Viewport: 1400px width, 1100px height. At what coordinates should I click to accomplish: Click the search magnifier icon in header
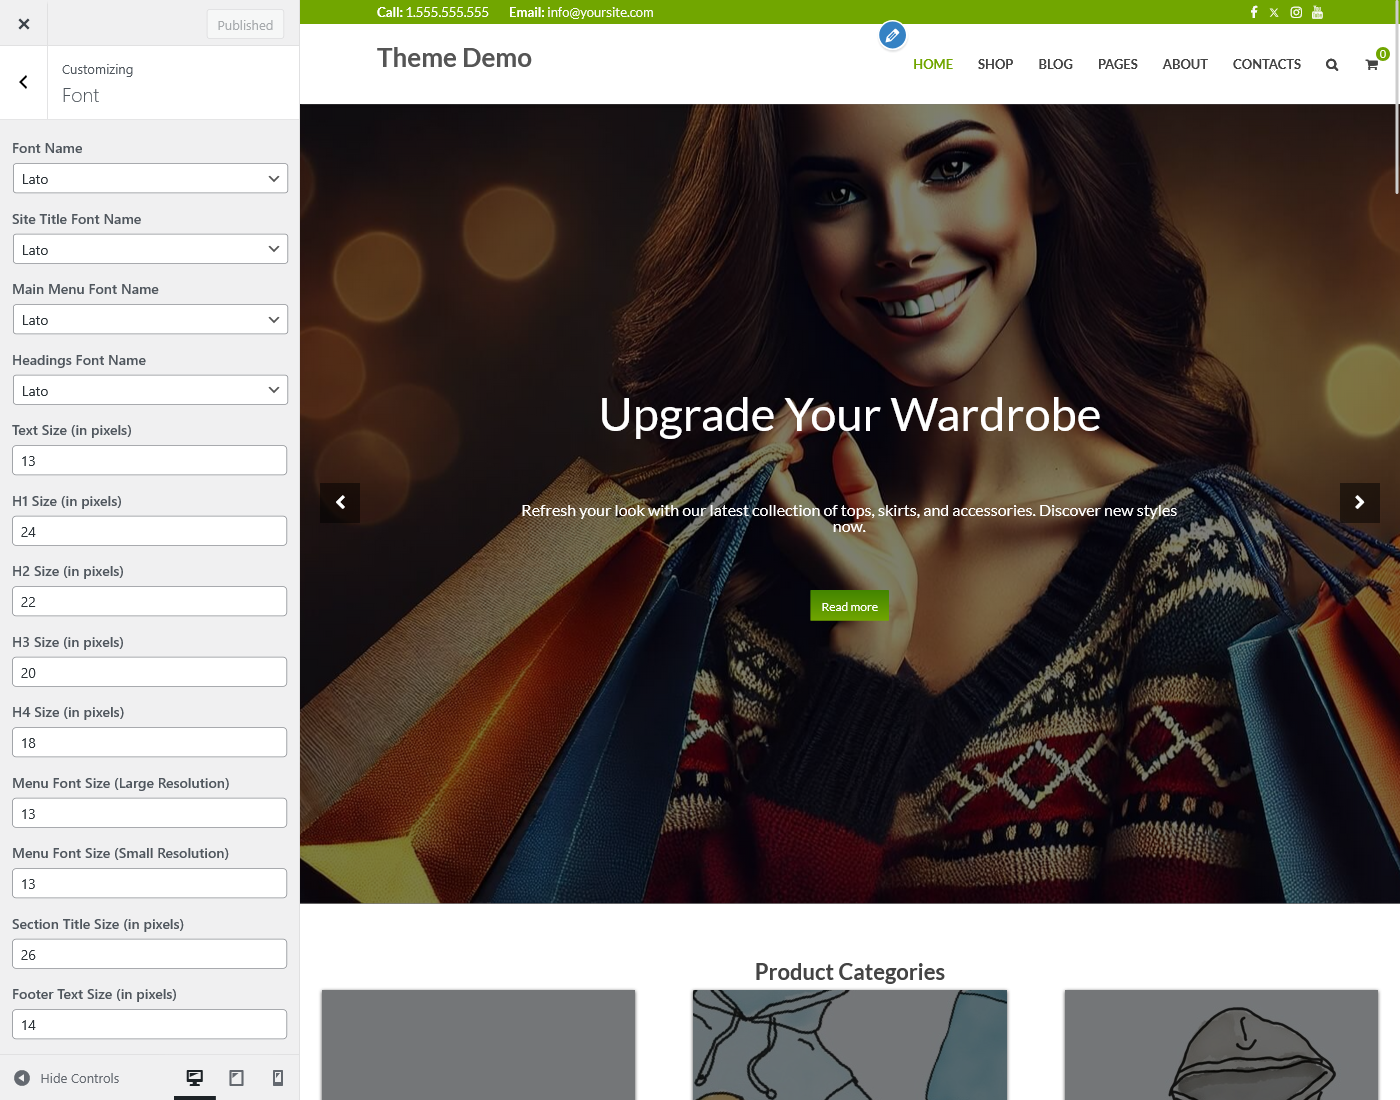tap(1332, 65)
